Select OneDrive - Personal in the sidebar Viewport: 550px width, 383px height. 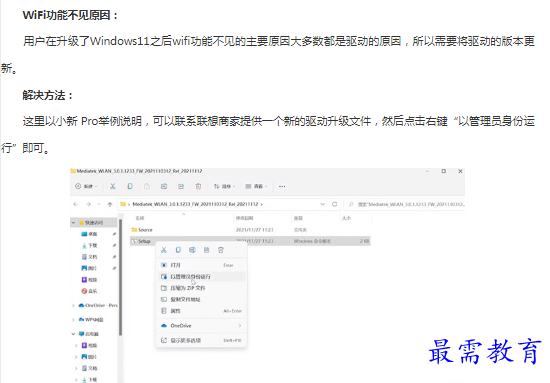coord(98,305)
